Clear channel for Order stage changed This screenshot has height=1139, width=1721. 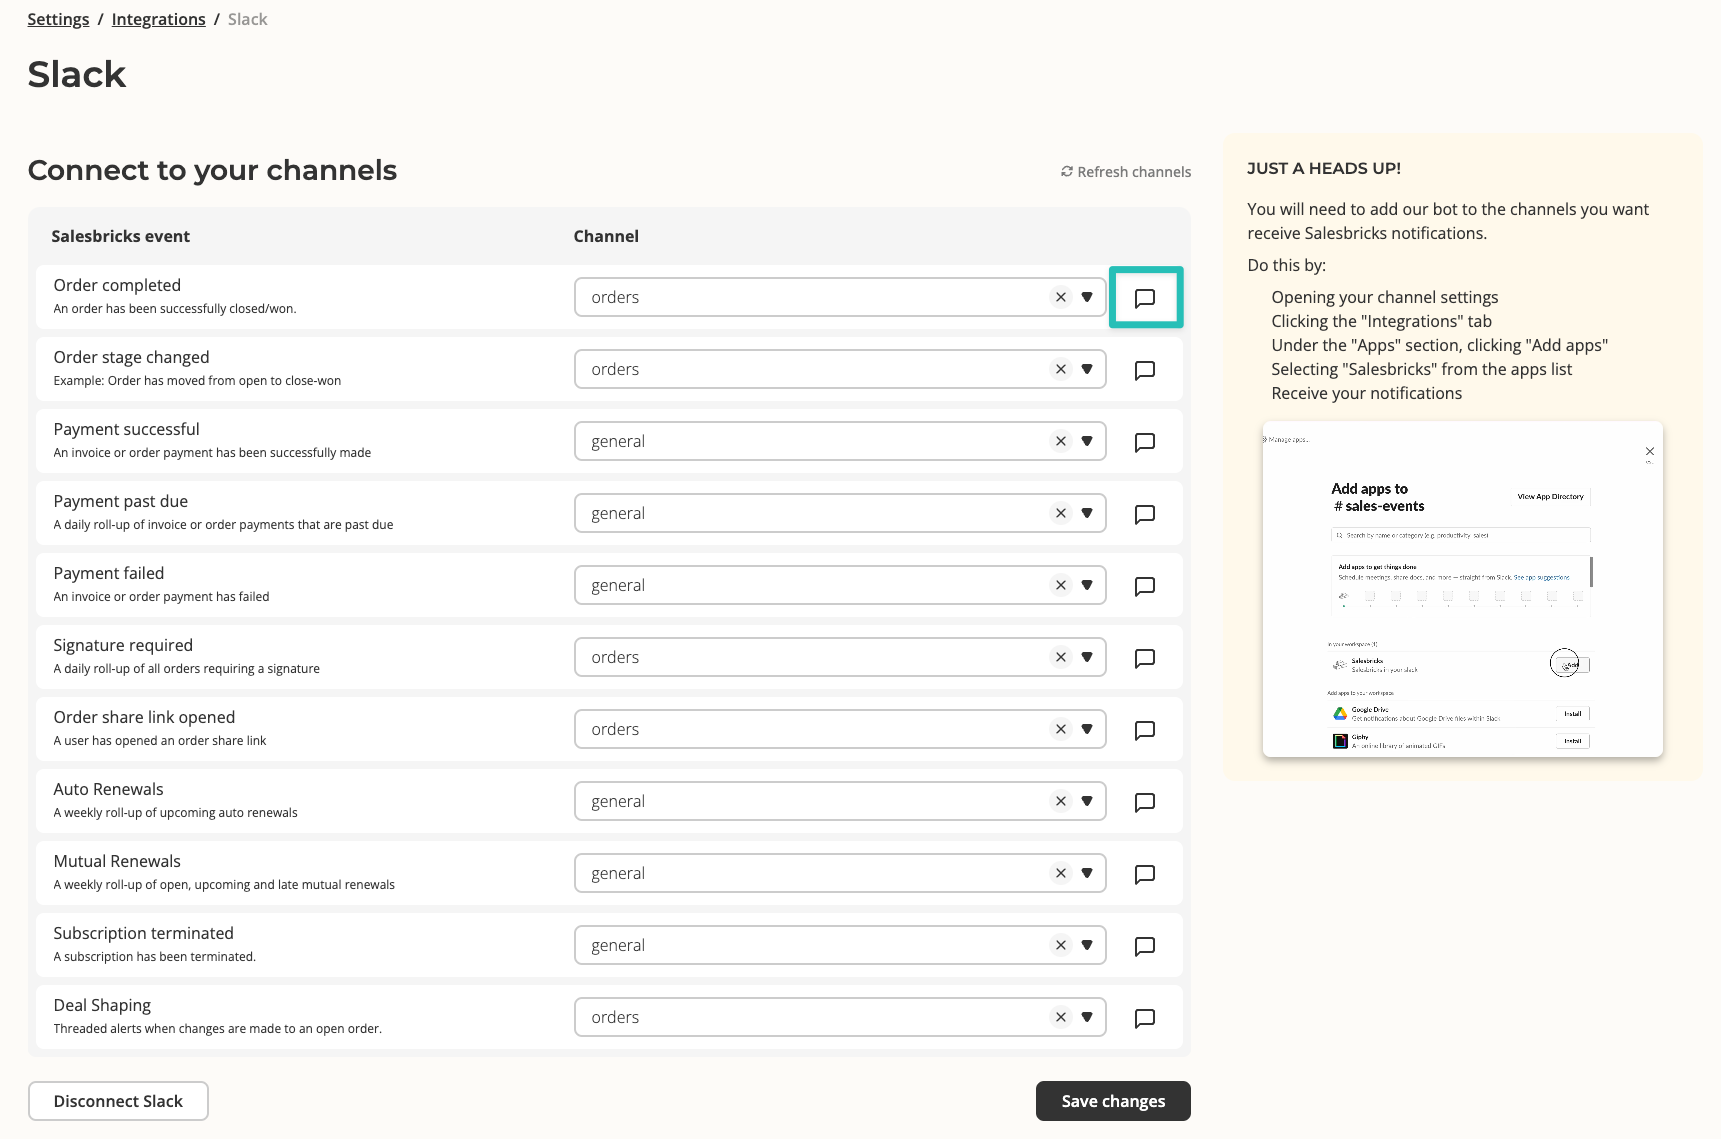[1061, 369]
